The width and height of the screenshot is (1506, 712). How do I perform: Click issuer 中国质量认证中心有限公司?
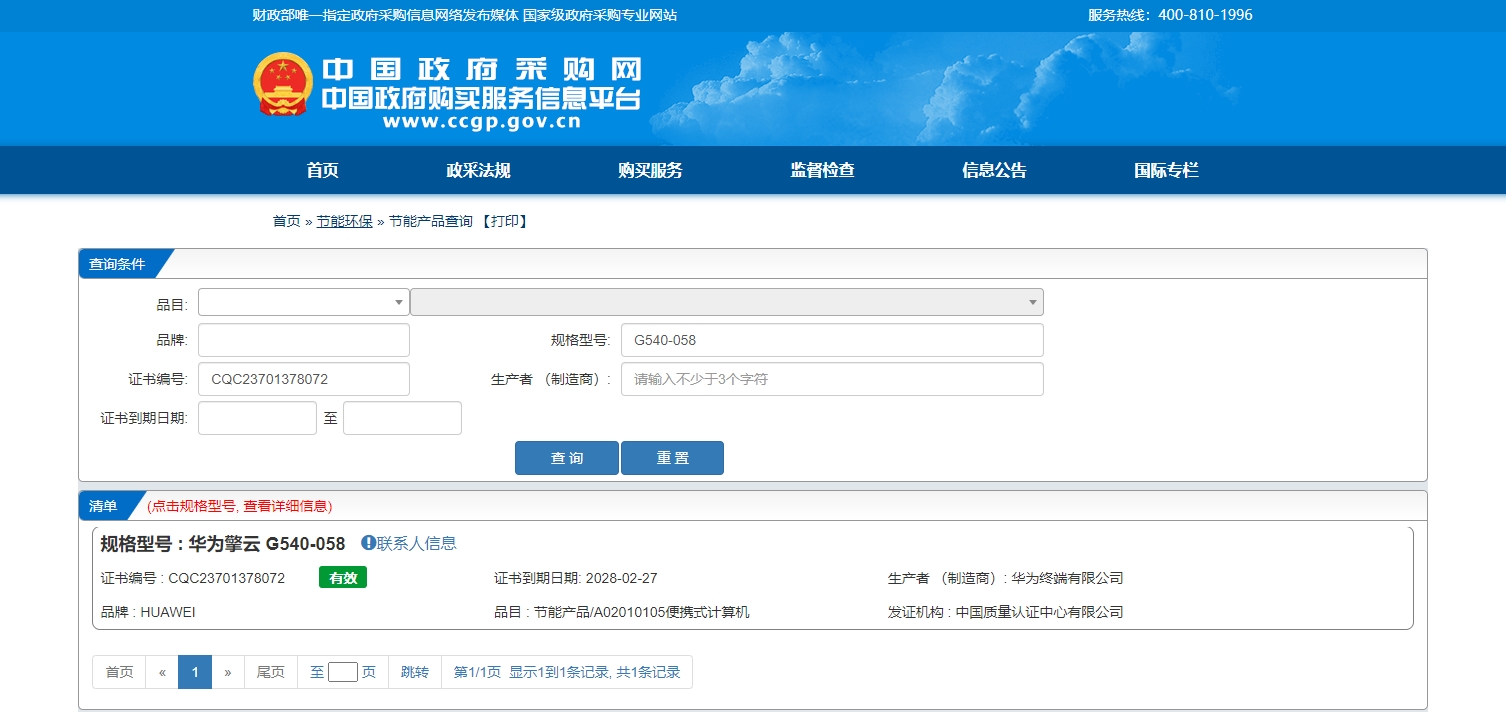point(1039,612)
